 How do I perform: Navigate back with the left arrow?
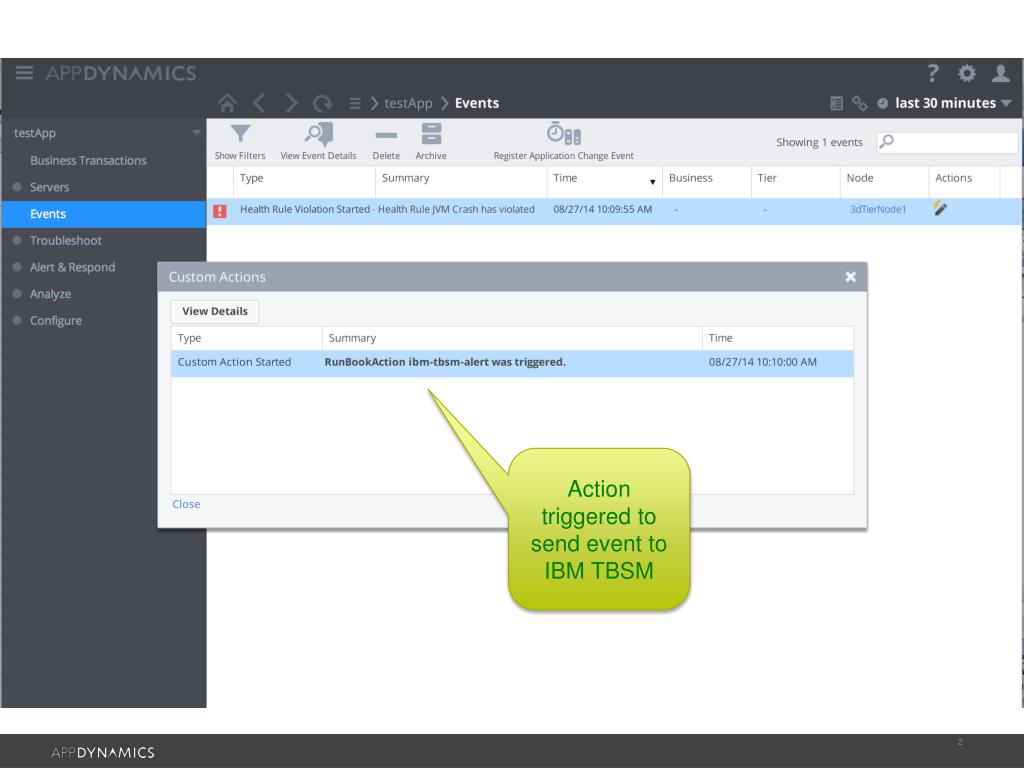point(259,103)
